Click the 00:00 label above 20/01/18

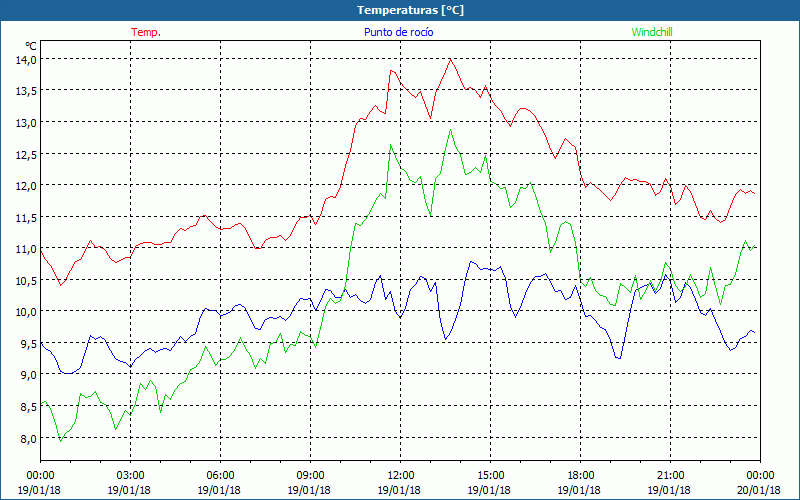coord(760,476)
